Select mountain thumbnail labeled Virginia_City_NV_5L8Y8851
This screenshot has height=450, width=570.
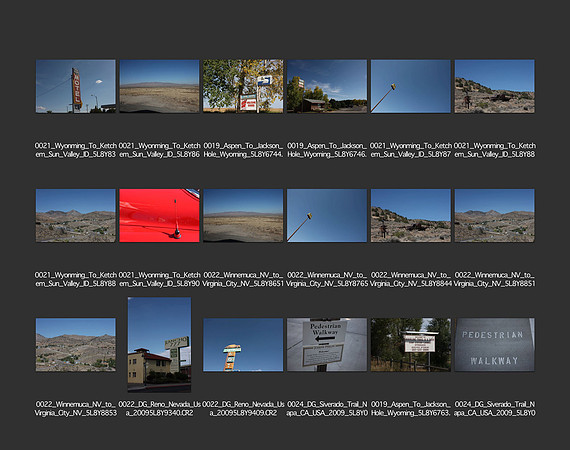pos(494,215)
